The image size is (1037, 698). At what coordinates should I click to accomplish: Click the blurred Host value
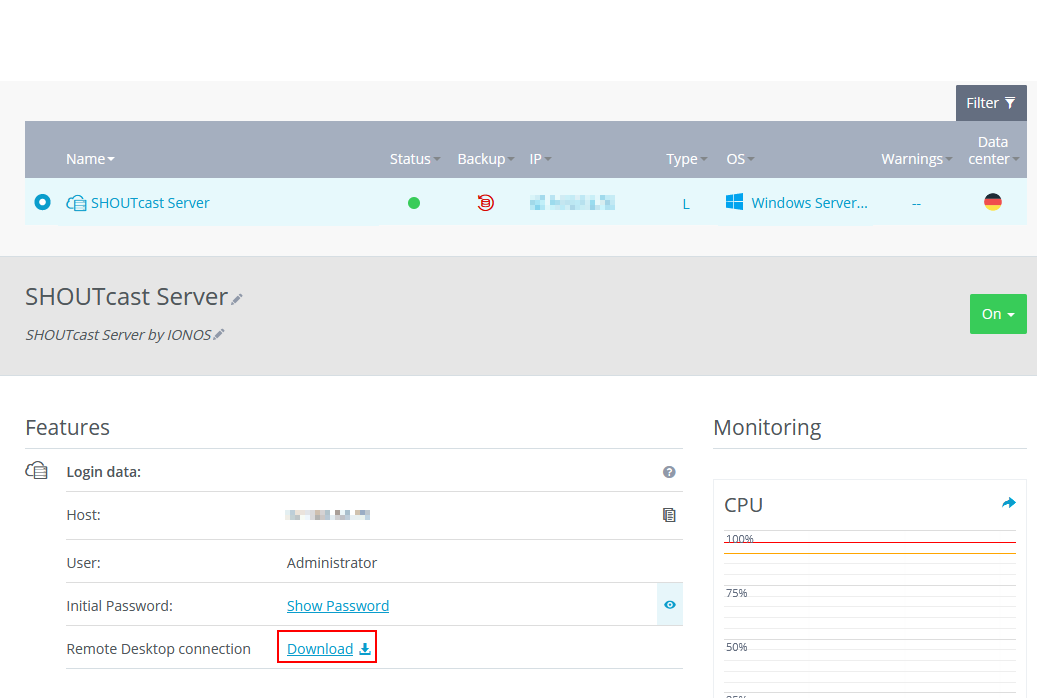[327, 515]
